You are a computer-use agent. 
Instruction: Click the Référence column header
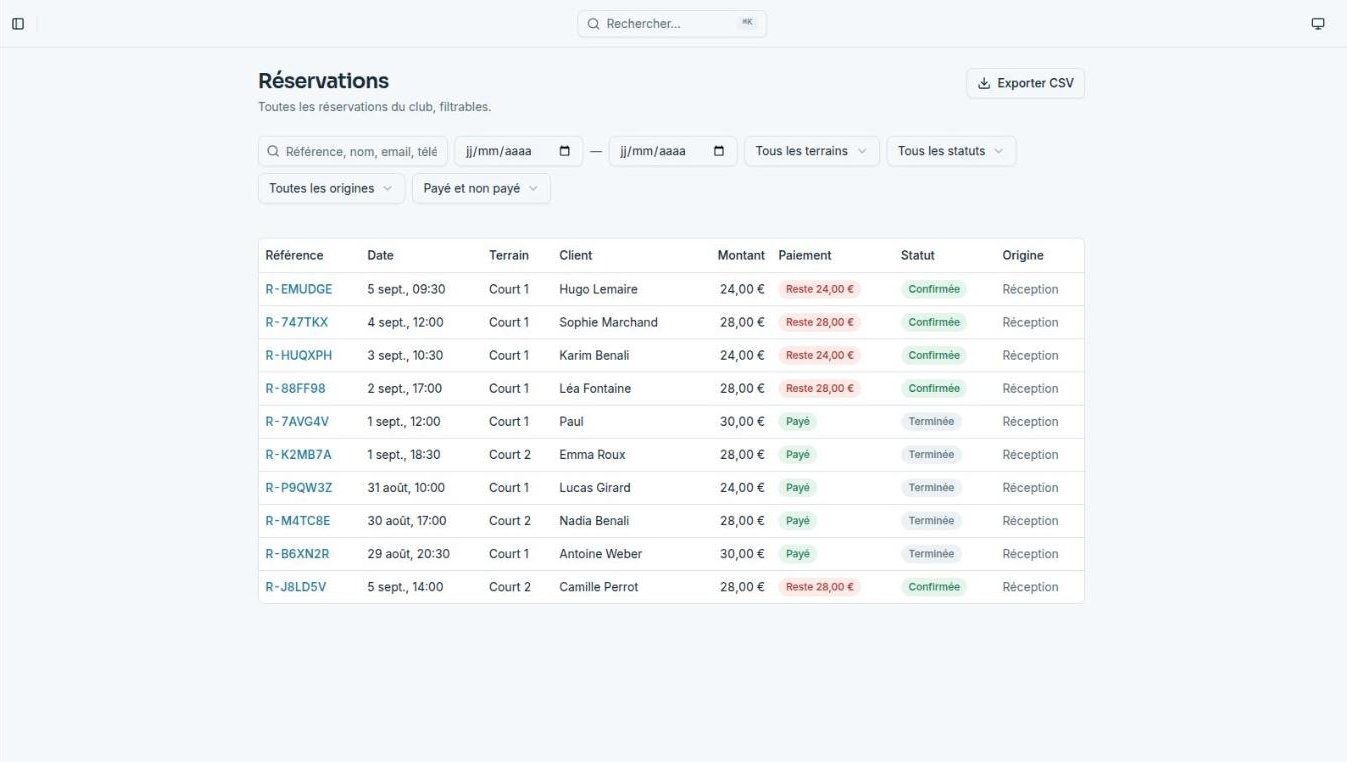pyautogui.click(x=294, y=255)
